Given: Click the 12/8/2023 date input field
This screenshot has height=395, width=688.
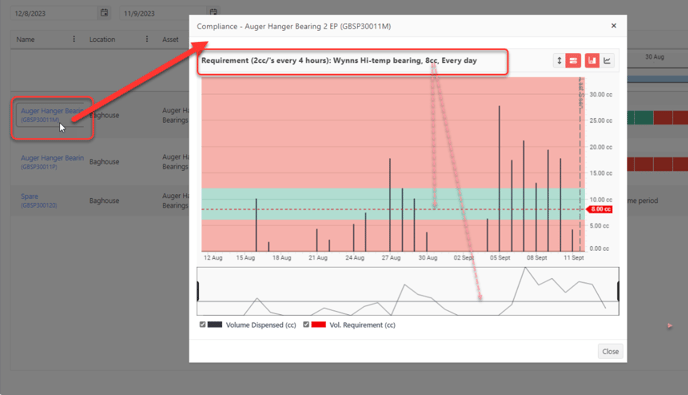Looking at the screenshot, I should click(x=54, y=13).
